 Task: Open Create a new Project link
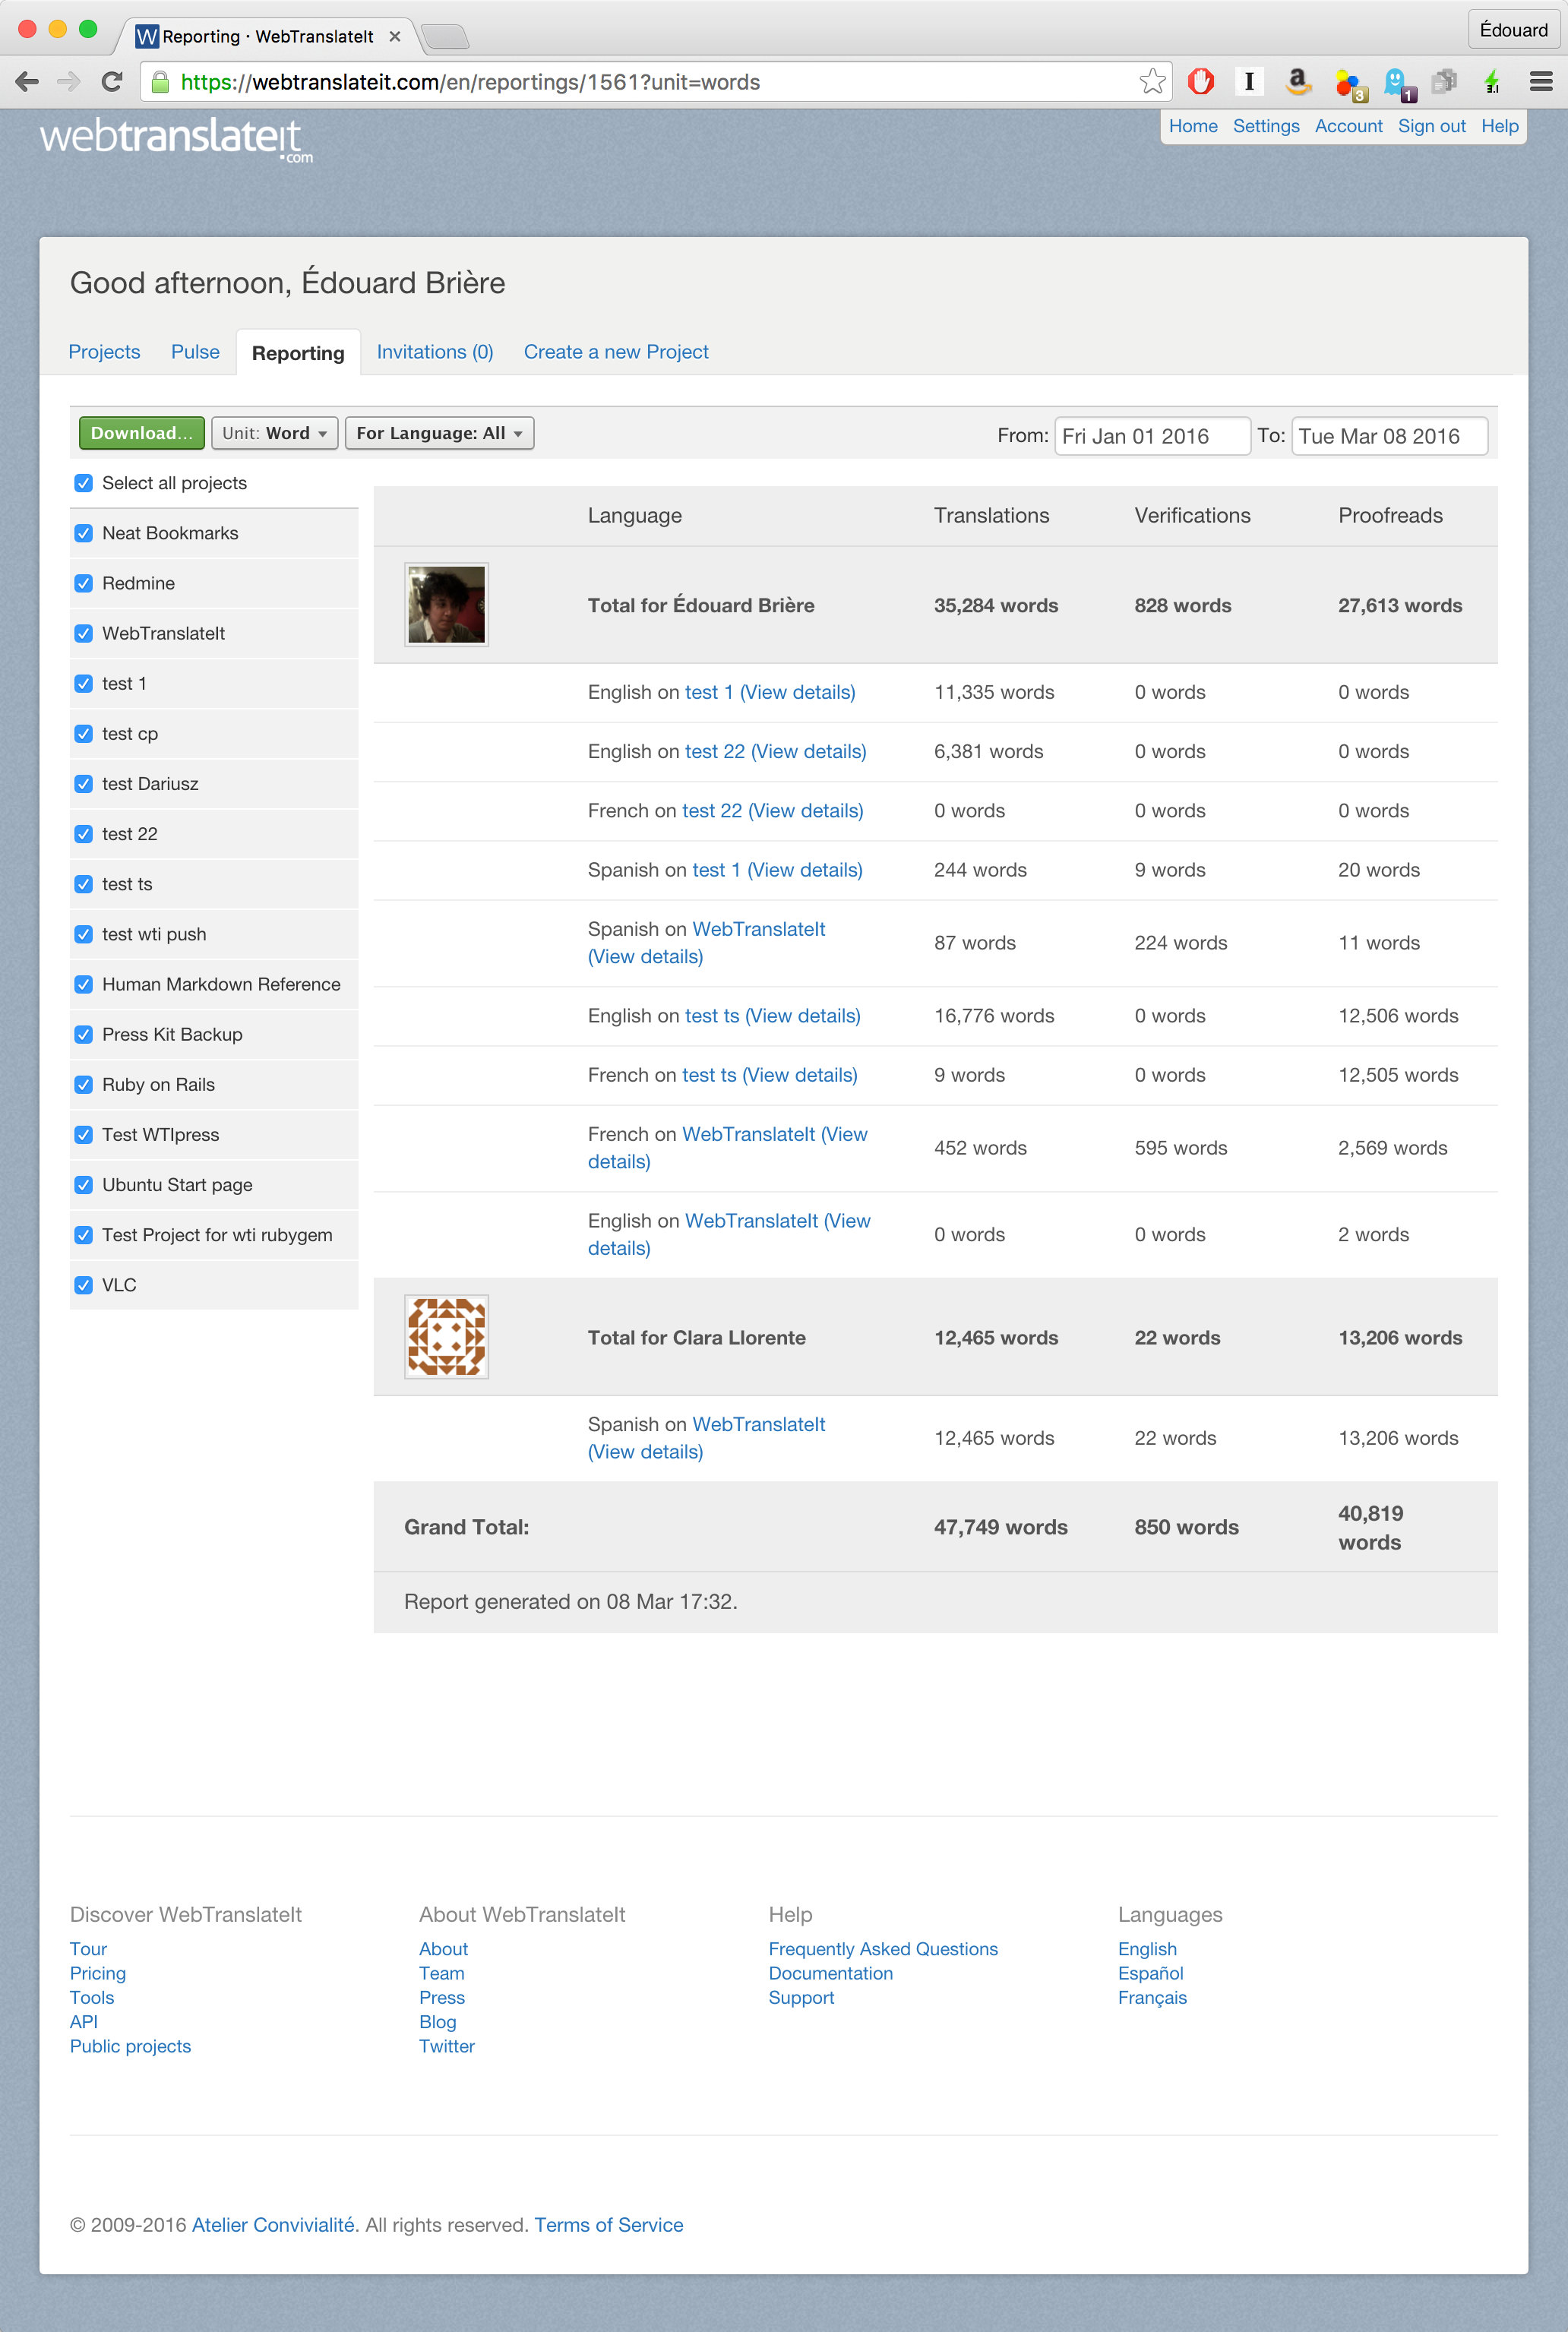pos(616,352)
